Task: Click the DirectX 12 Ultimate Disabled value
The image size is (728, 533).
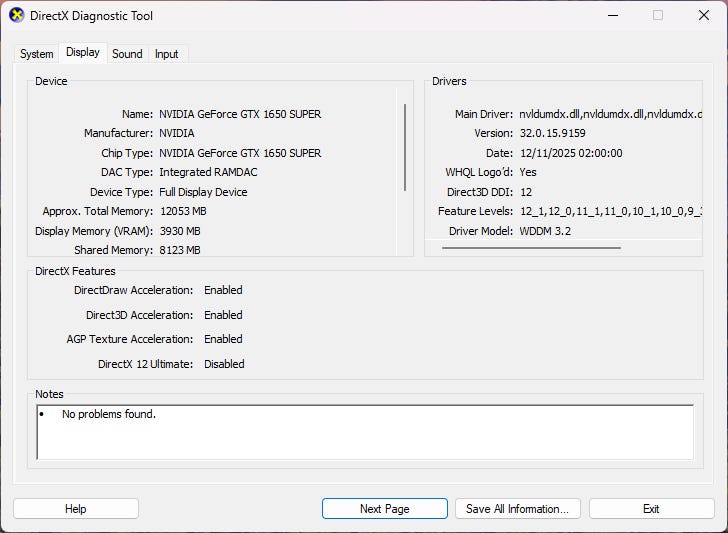Action: click(x=224, y=364)
